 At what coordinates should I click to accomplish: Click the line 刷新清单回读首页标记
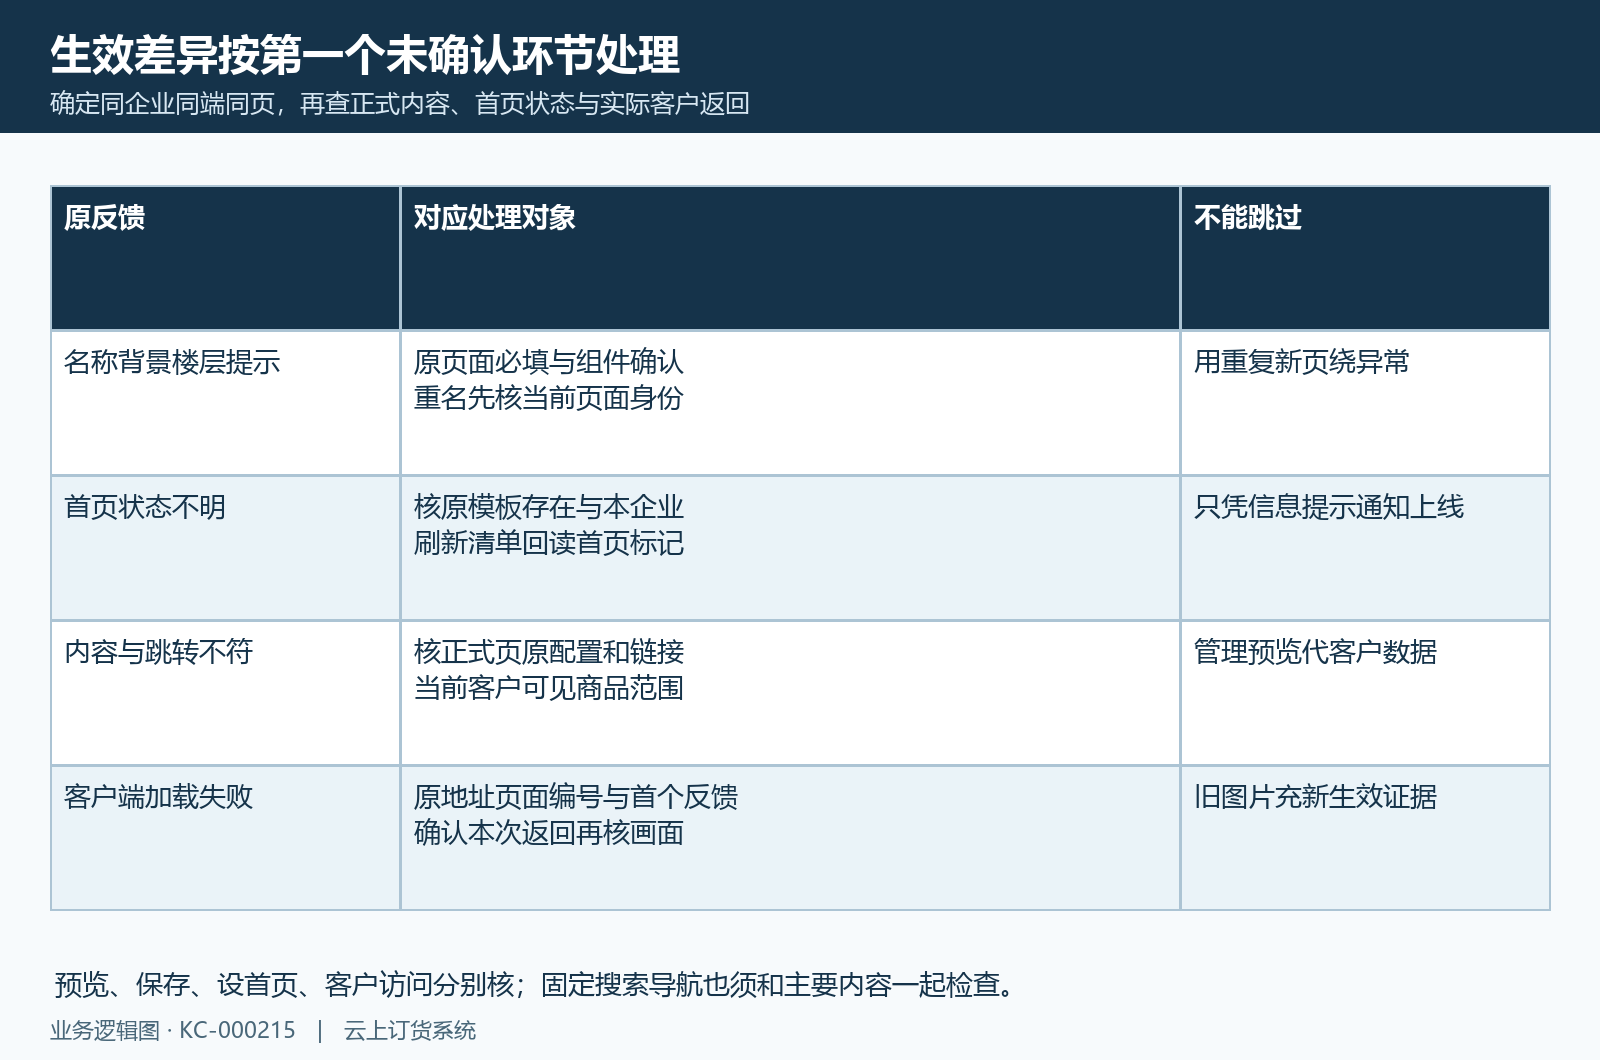549,543
